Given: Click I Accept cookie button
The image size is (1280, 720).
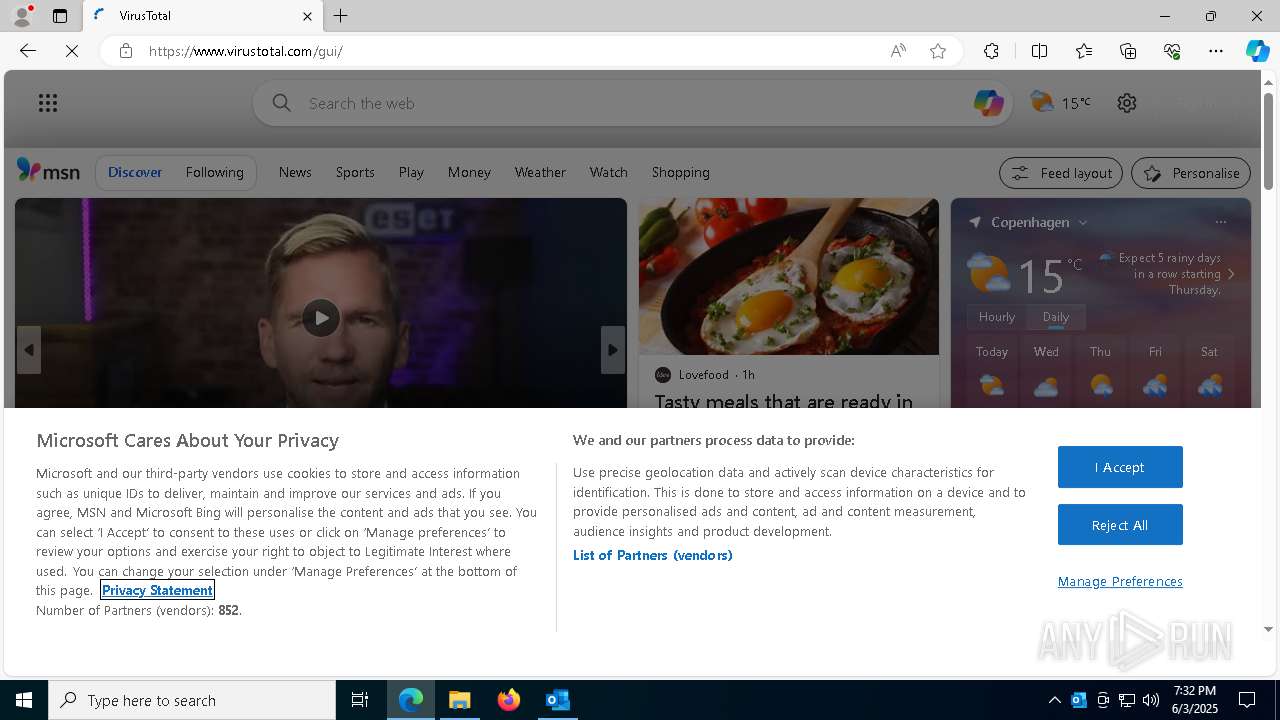Looking at the screenshot, I should (x=1120, y=467).
